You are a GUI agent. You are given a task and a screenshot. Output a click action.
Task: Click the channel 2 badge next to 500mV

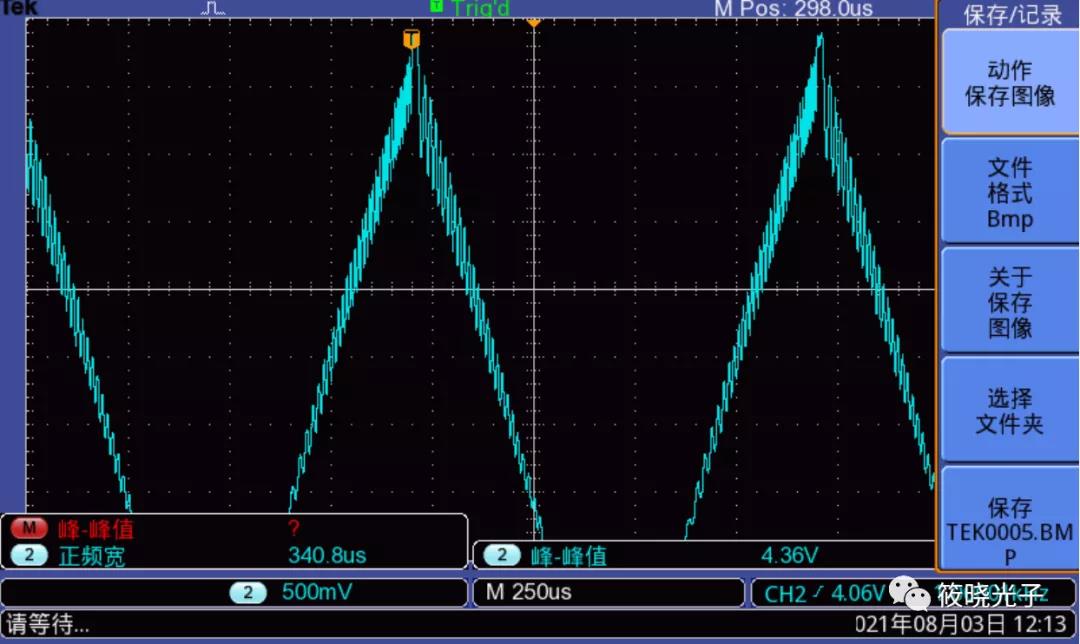(248, 592)
